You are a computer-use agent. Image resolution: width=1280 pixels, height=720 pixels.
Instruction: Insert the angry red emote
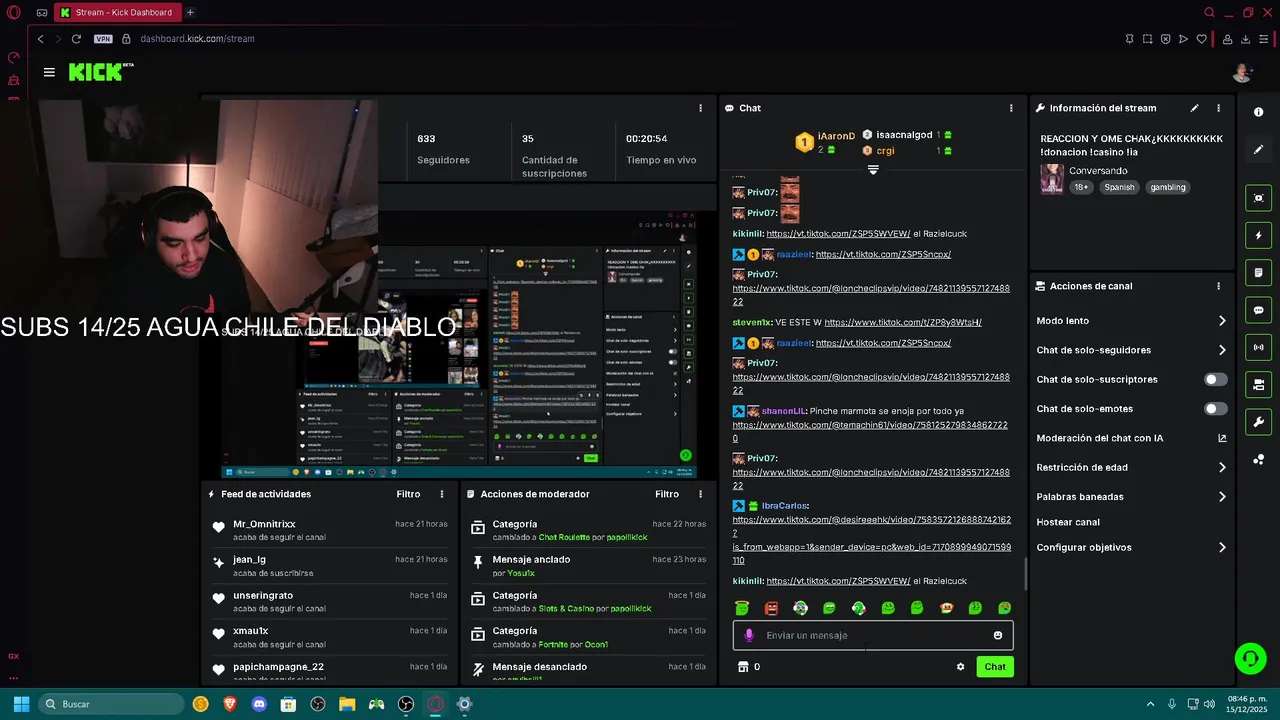tap(771, 608)
